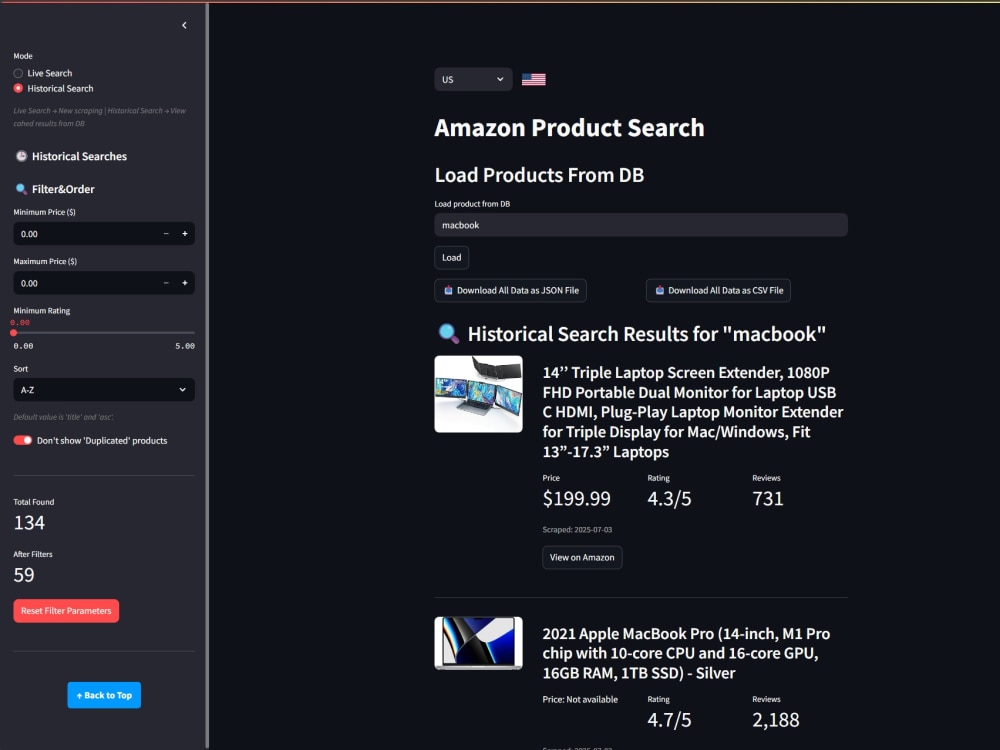Click the Historical Searches heading
Viewport: 1000px width, 750px height.
(80, 156)
